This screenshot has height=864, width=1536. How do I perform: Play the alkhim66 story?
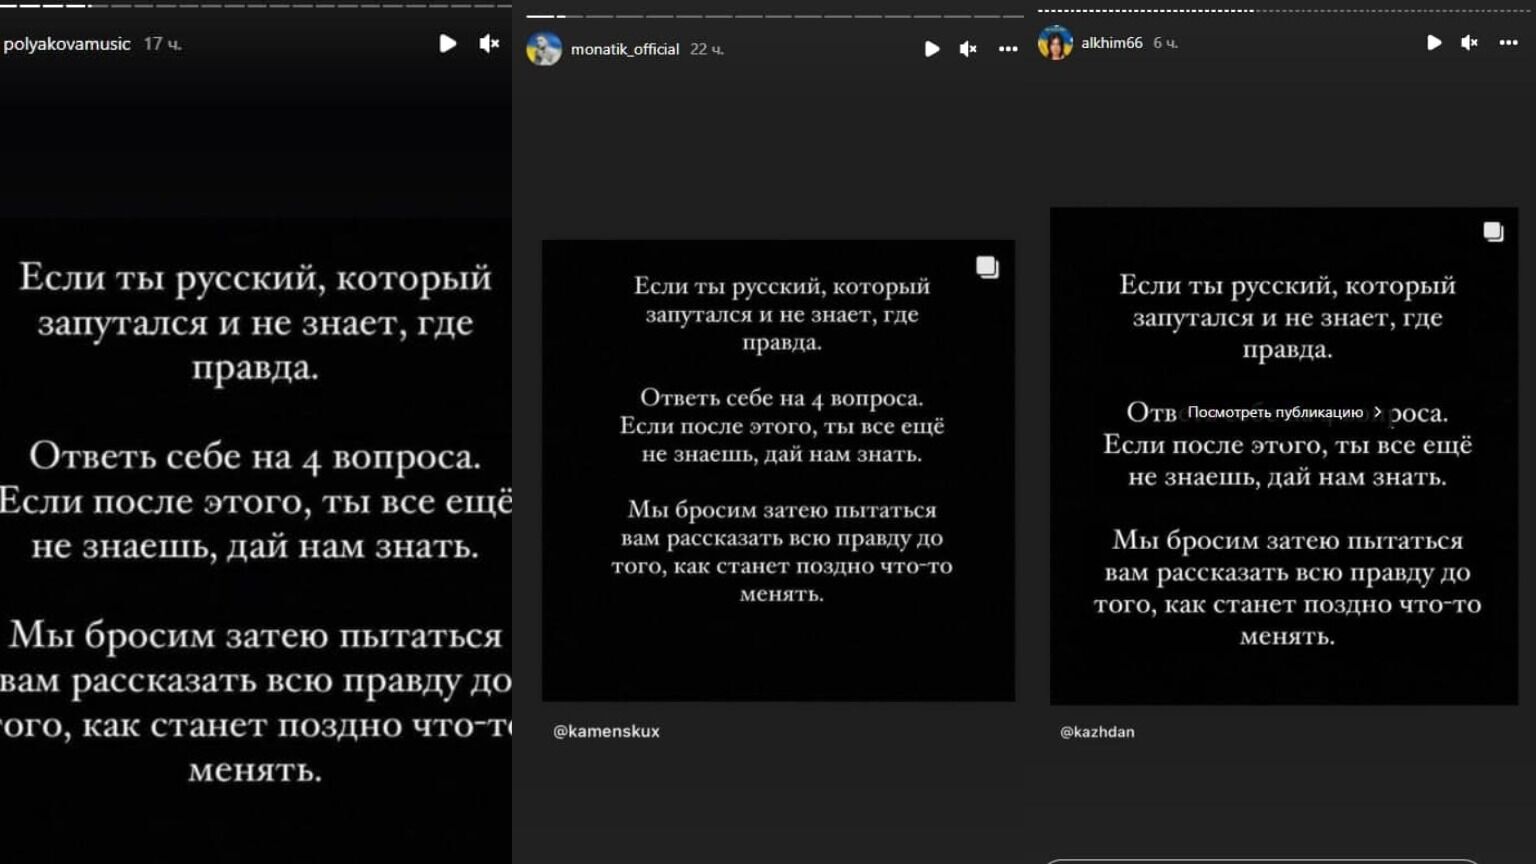click(x=1434, y=42)
